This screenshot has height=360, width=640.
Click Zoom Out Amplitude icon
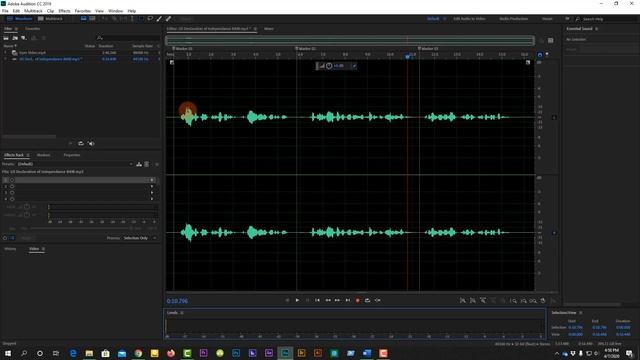pyautogui.click(x=473, y=301)
